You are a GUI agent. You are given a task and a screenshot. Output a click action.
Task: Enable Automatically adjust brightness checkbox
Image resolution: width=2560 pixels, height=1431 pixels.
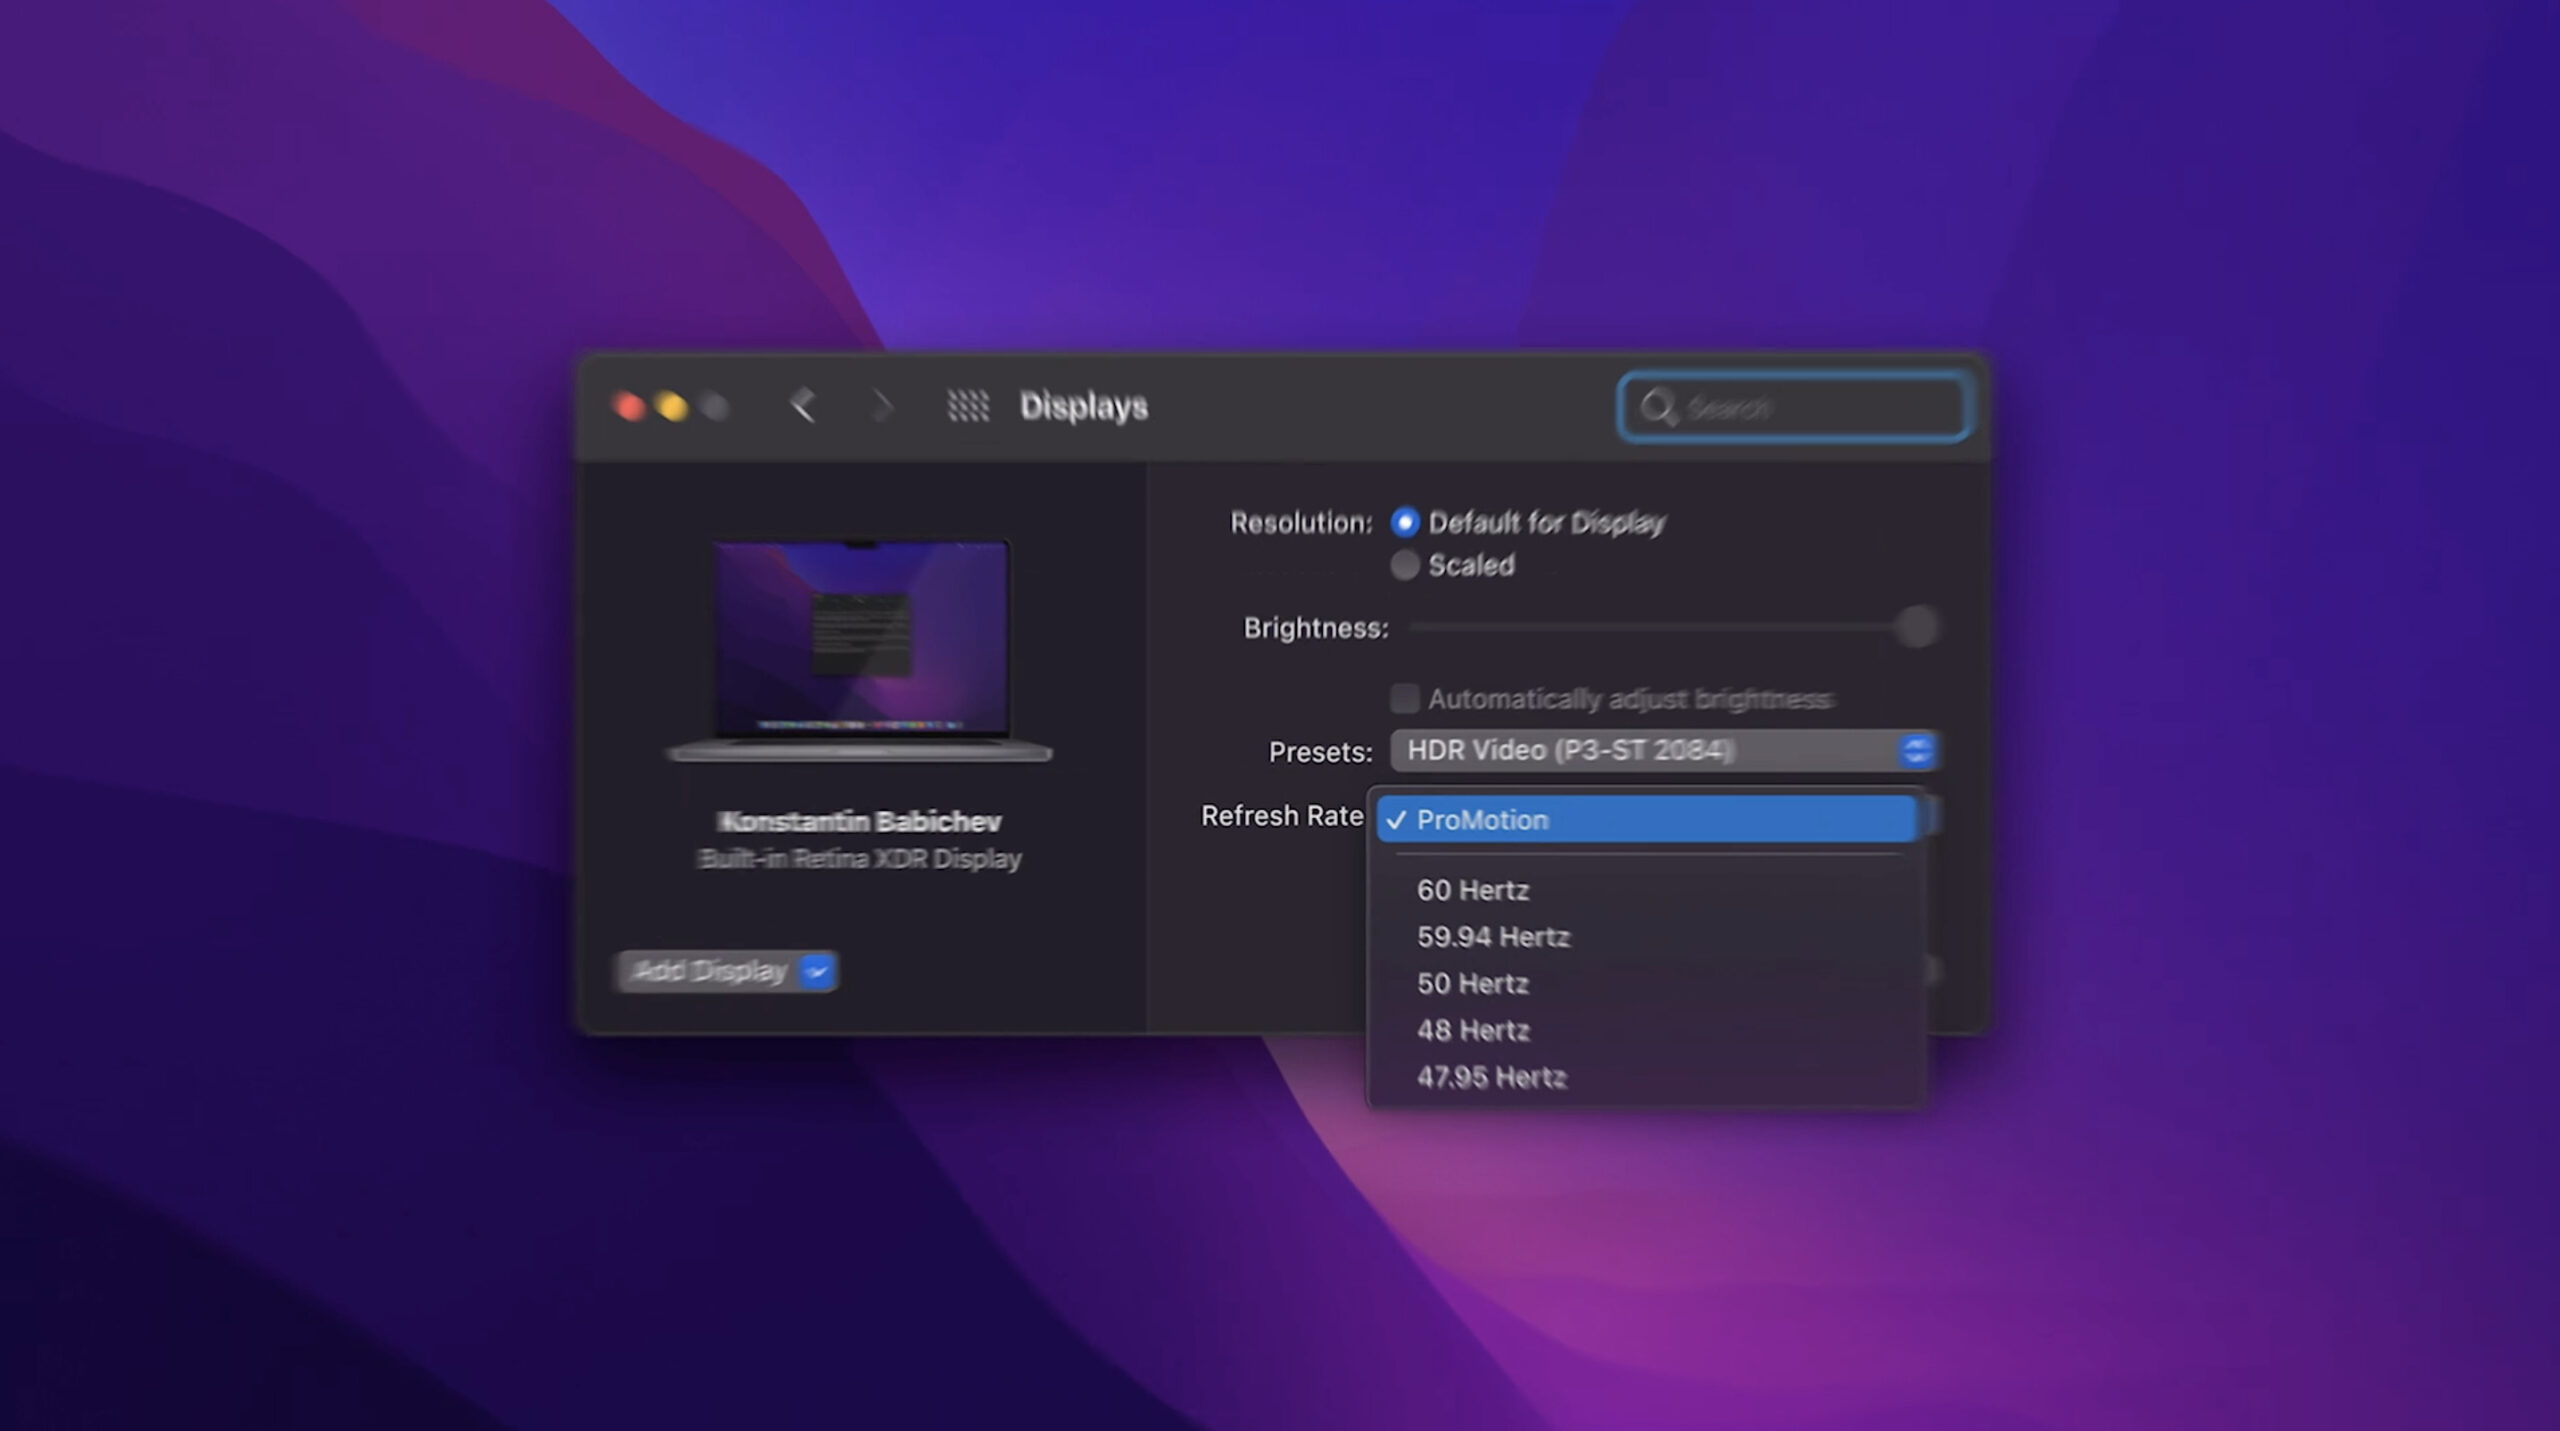point(1404,698)
